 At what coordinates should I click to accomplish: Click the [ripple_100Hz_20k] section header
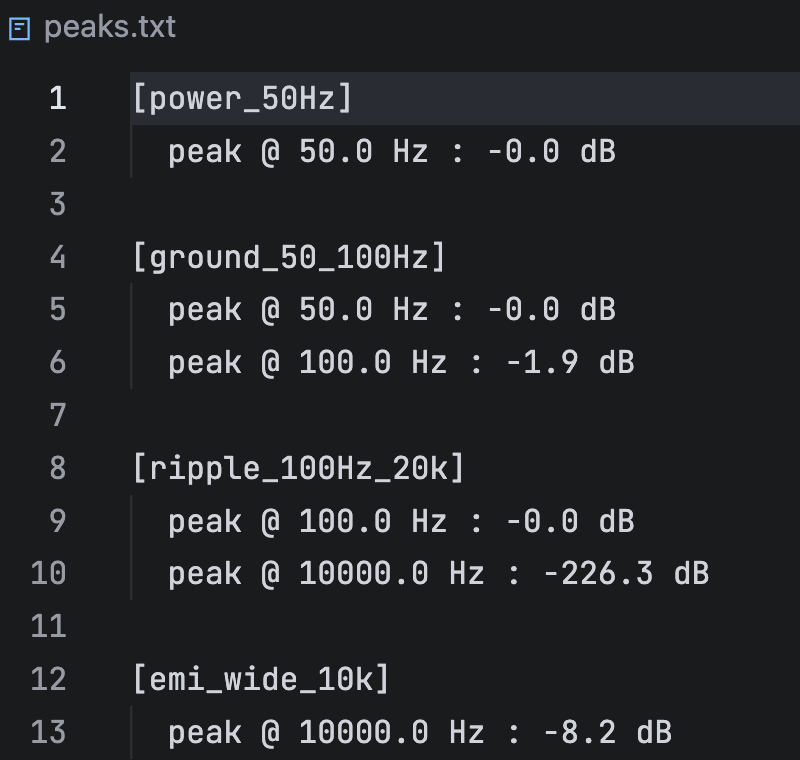point(298,468)
